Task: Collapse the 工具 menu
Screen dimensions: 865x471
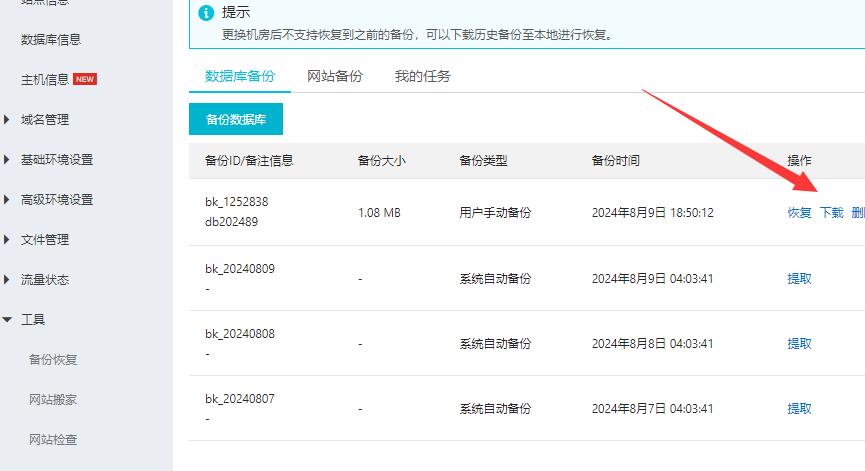Action: click(x=9, y=320)
